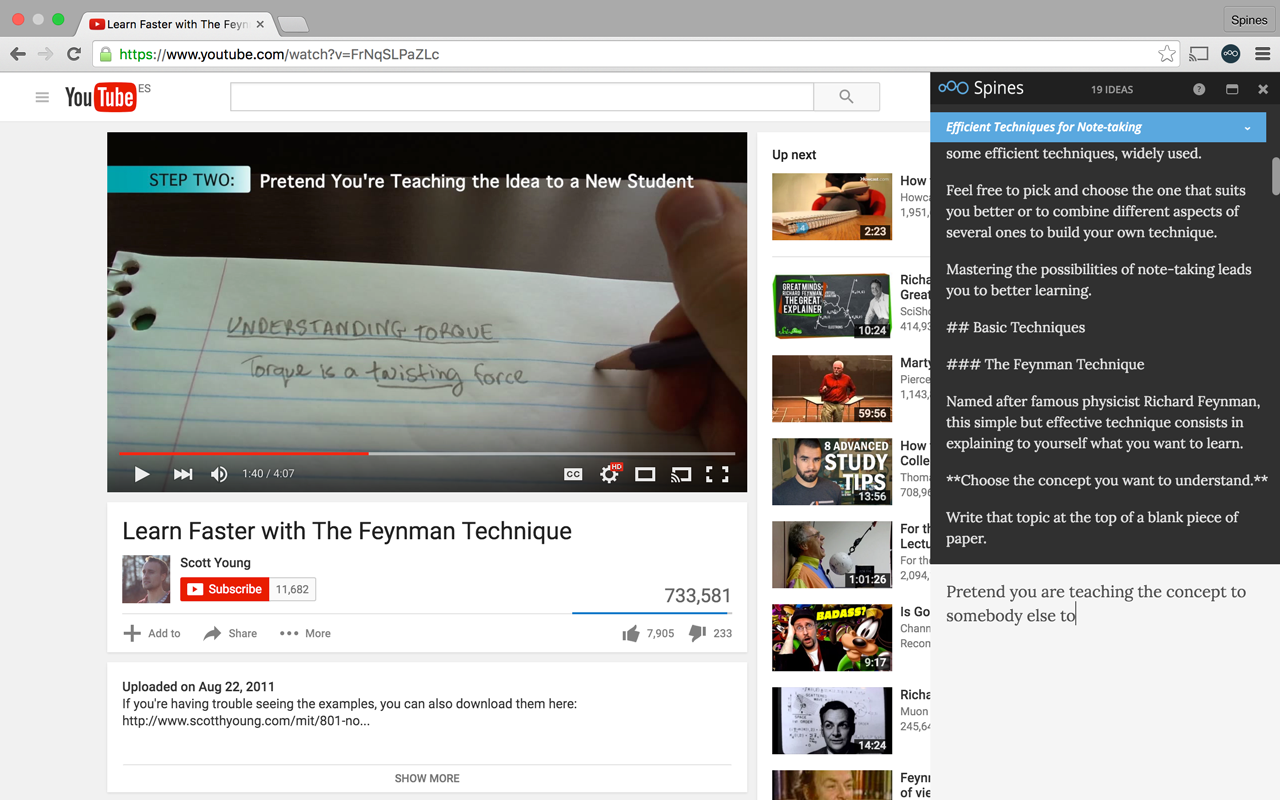This screenshot has height=800, width=1280.
Task: Click the '### The Feynman Technique' note line
Action: point(1045,365)
